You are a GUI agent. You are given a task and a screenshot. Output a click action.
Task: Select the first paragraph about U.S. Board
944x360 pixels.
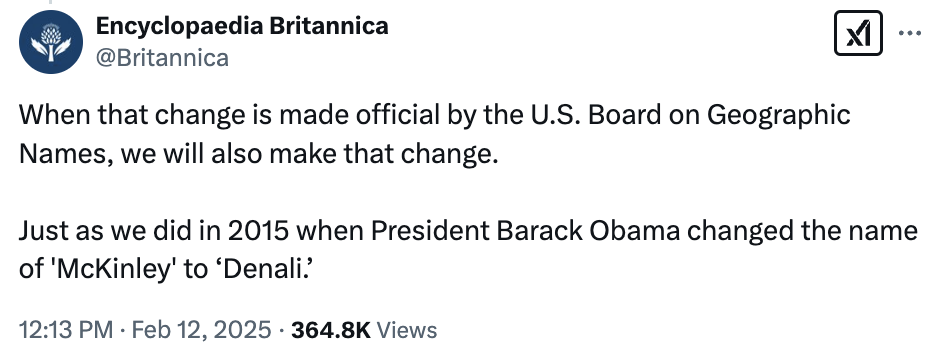(435, 134)
